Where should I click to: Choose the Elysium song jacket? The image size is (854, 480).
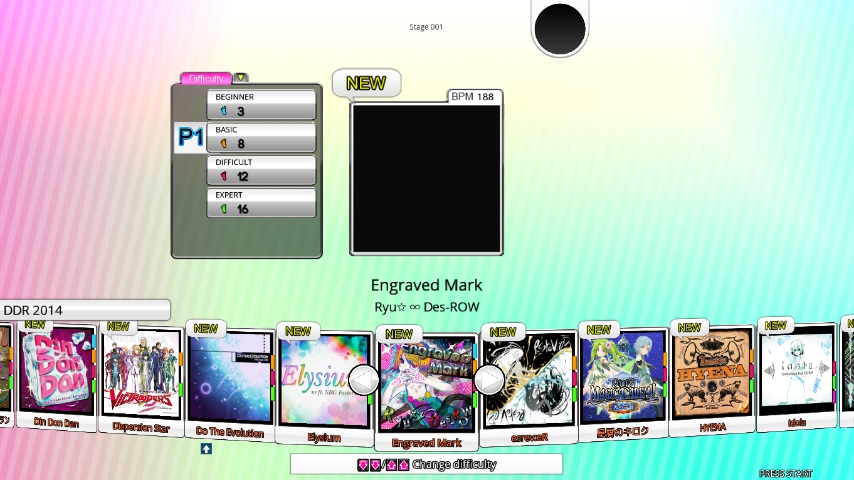324,380
